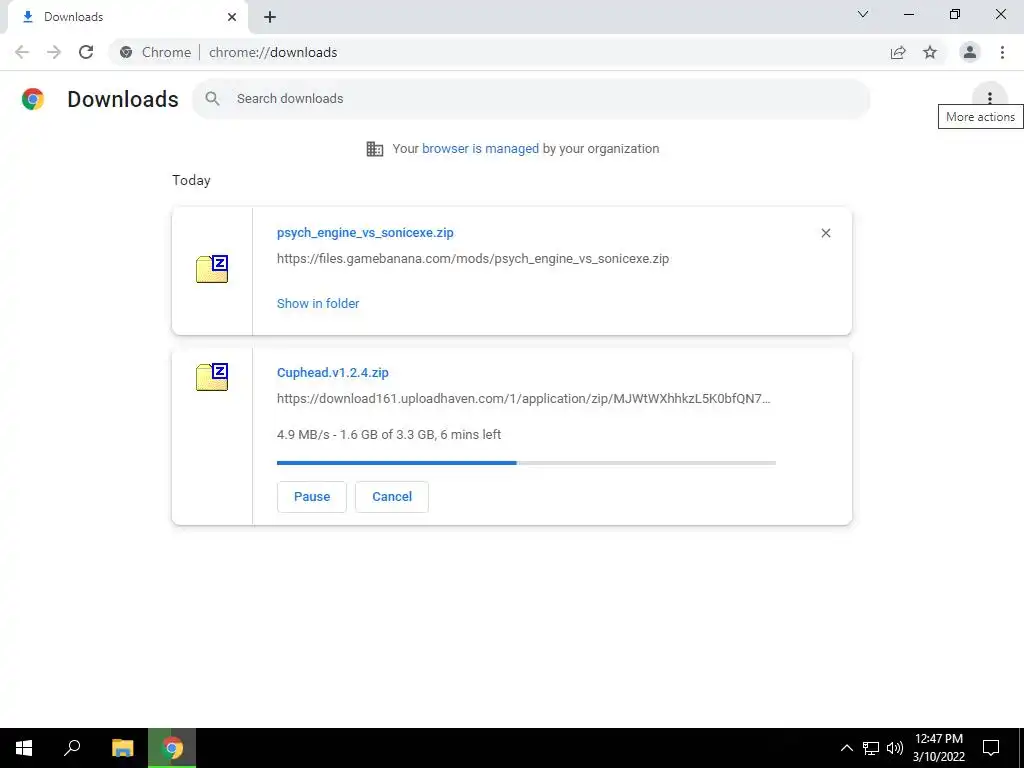Click the address bar URL chrome://downloads
The image size is (1024, 768).
273,52
